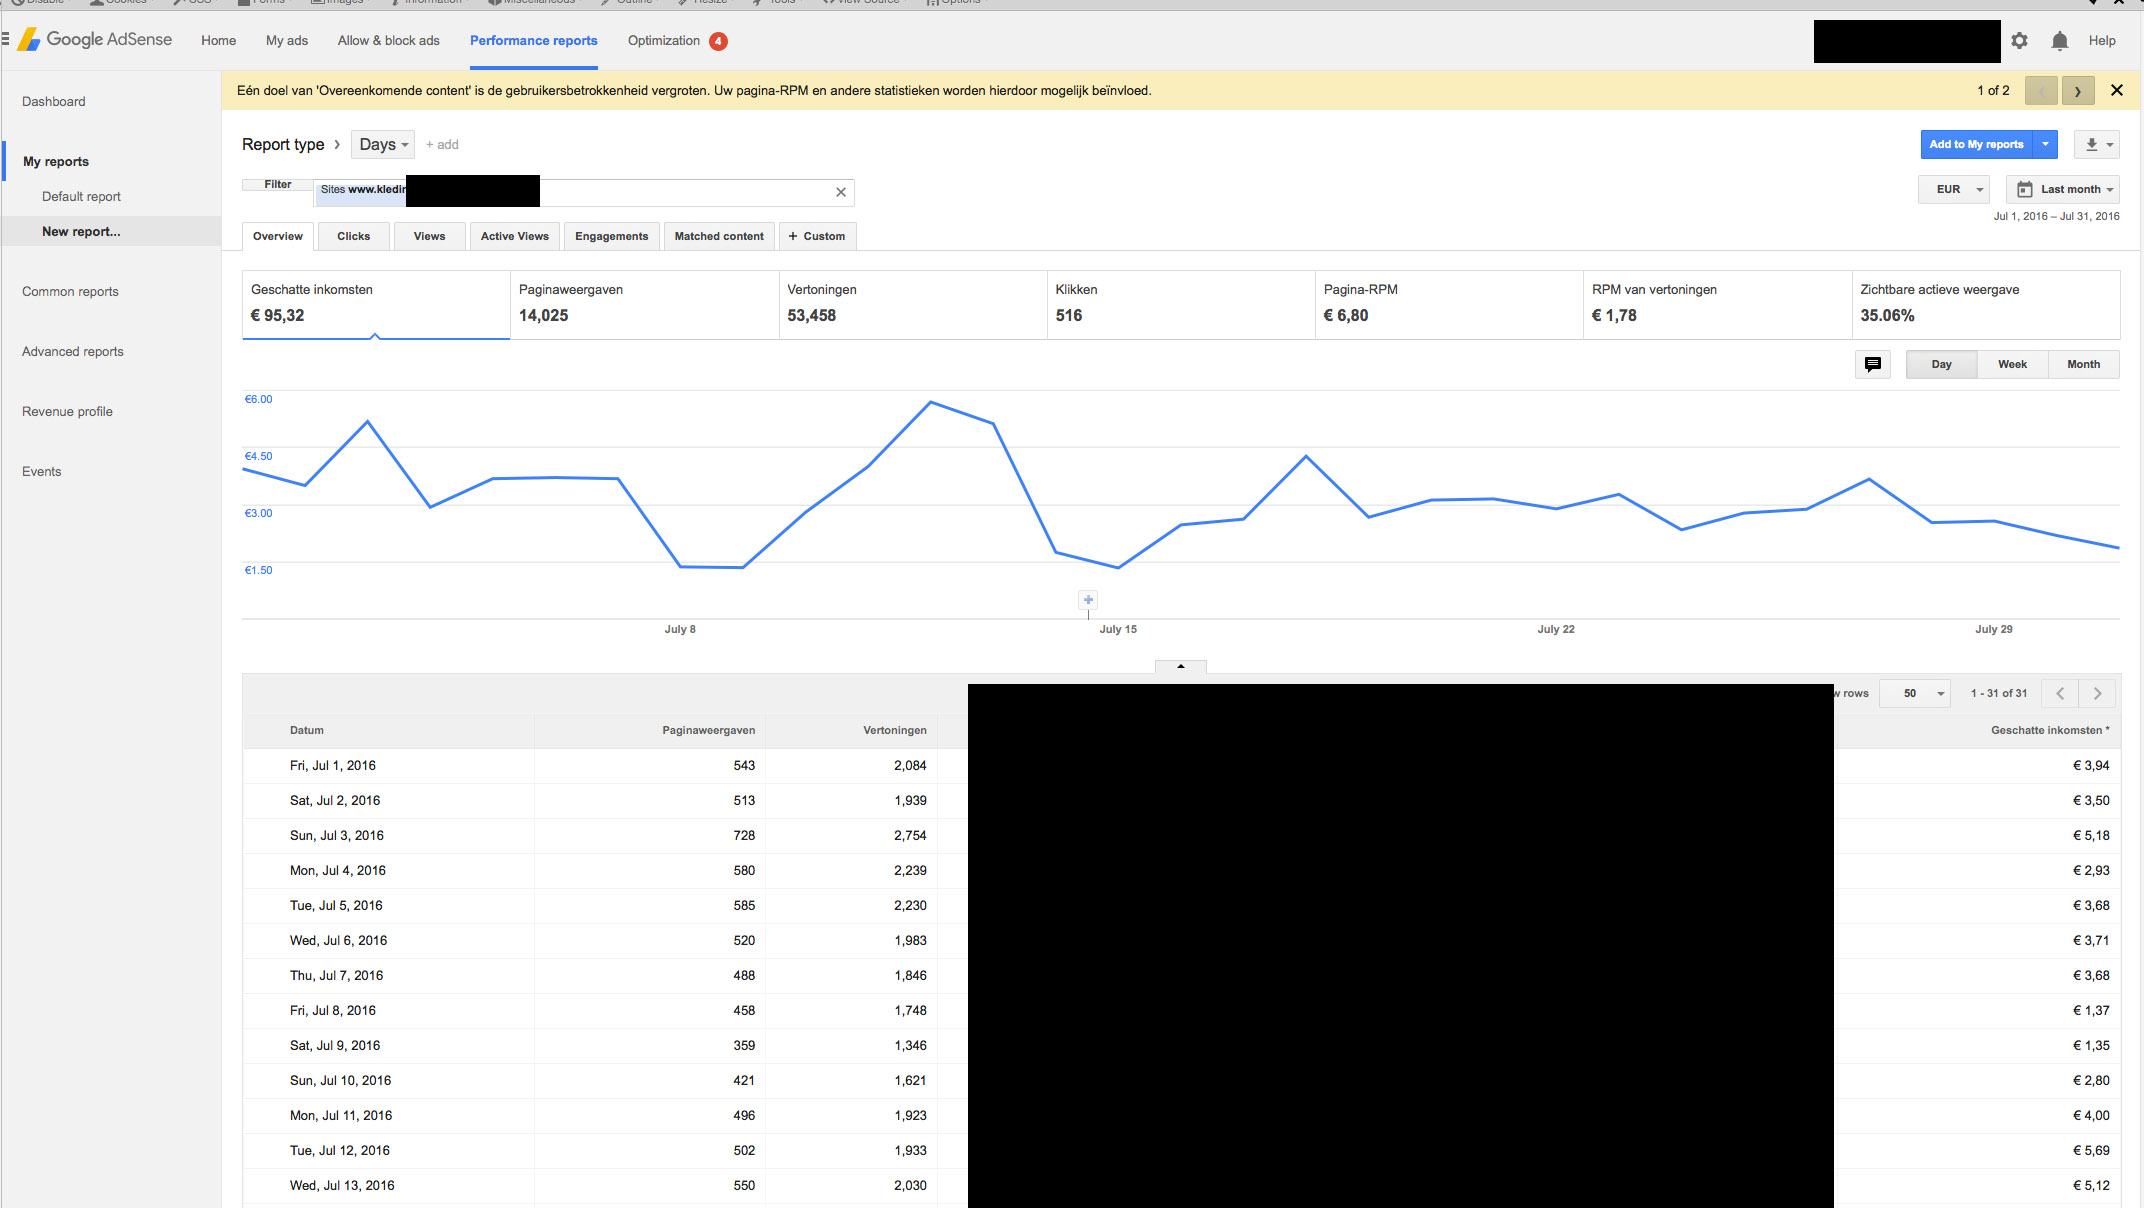Image resolution: width=2144 pixels, height=1208 pixels.
Task: Select the Pagina-RPM metric card
Action: (1449, 304)
